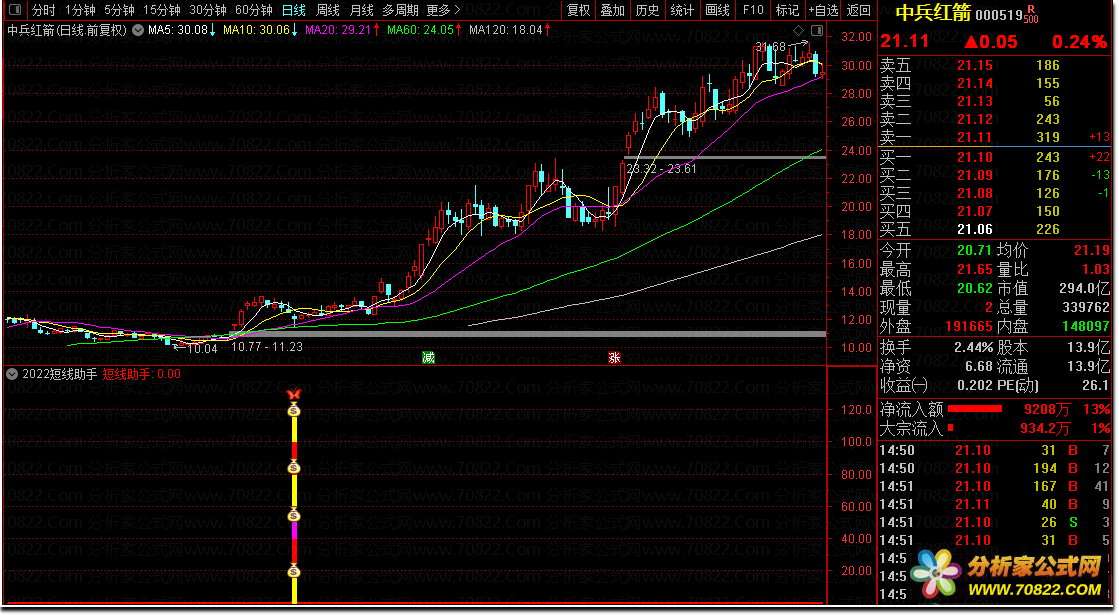The image size is (1119, 615).
Task: Click the panel layout icon before 分时
Action: tap(14, 10)
